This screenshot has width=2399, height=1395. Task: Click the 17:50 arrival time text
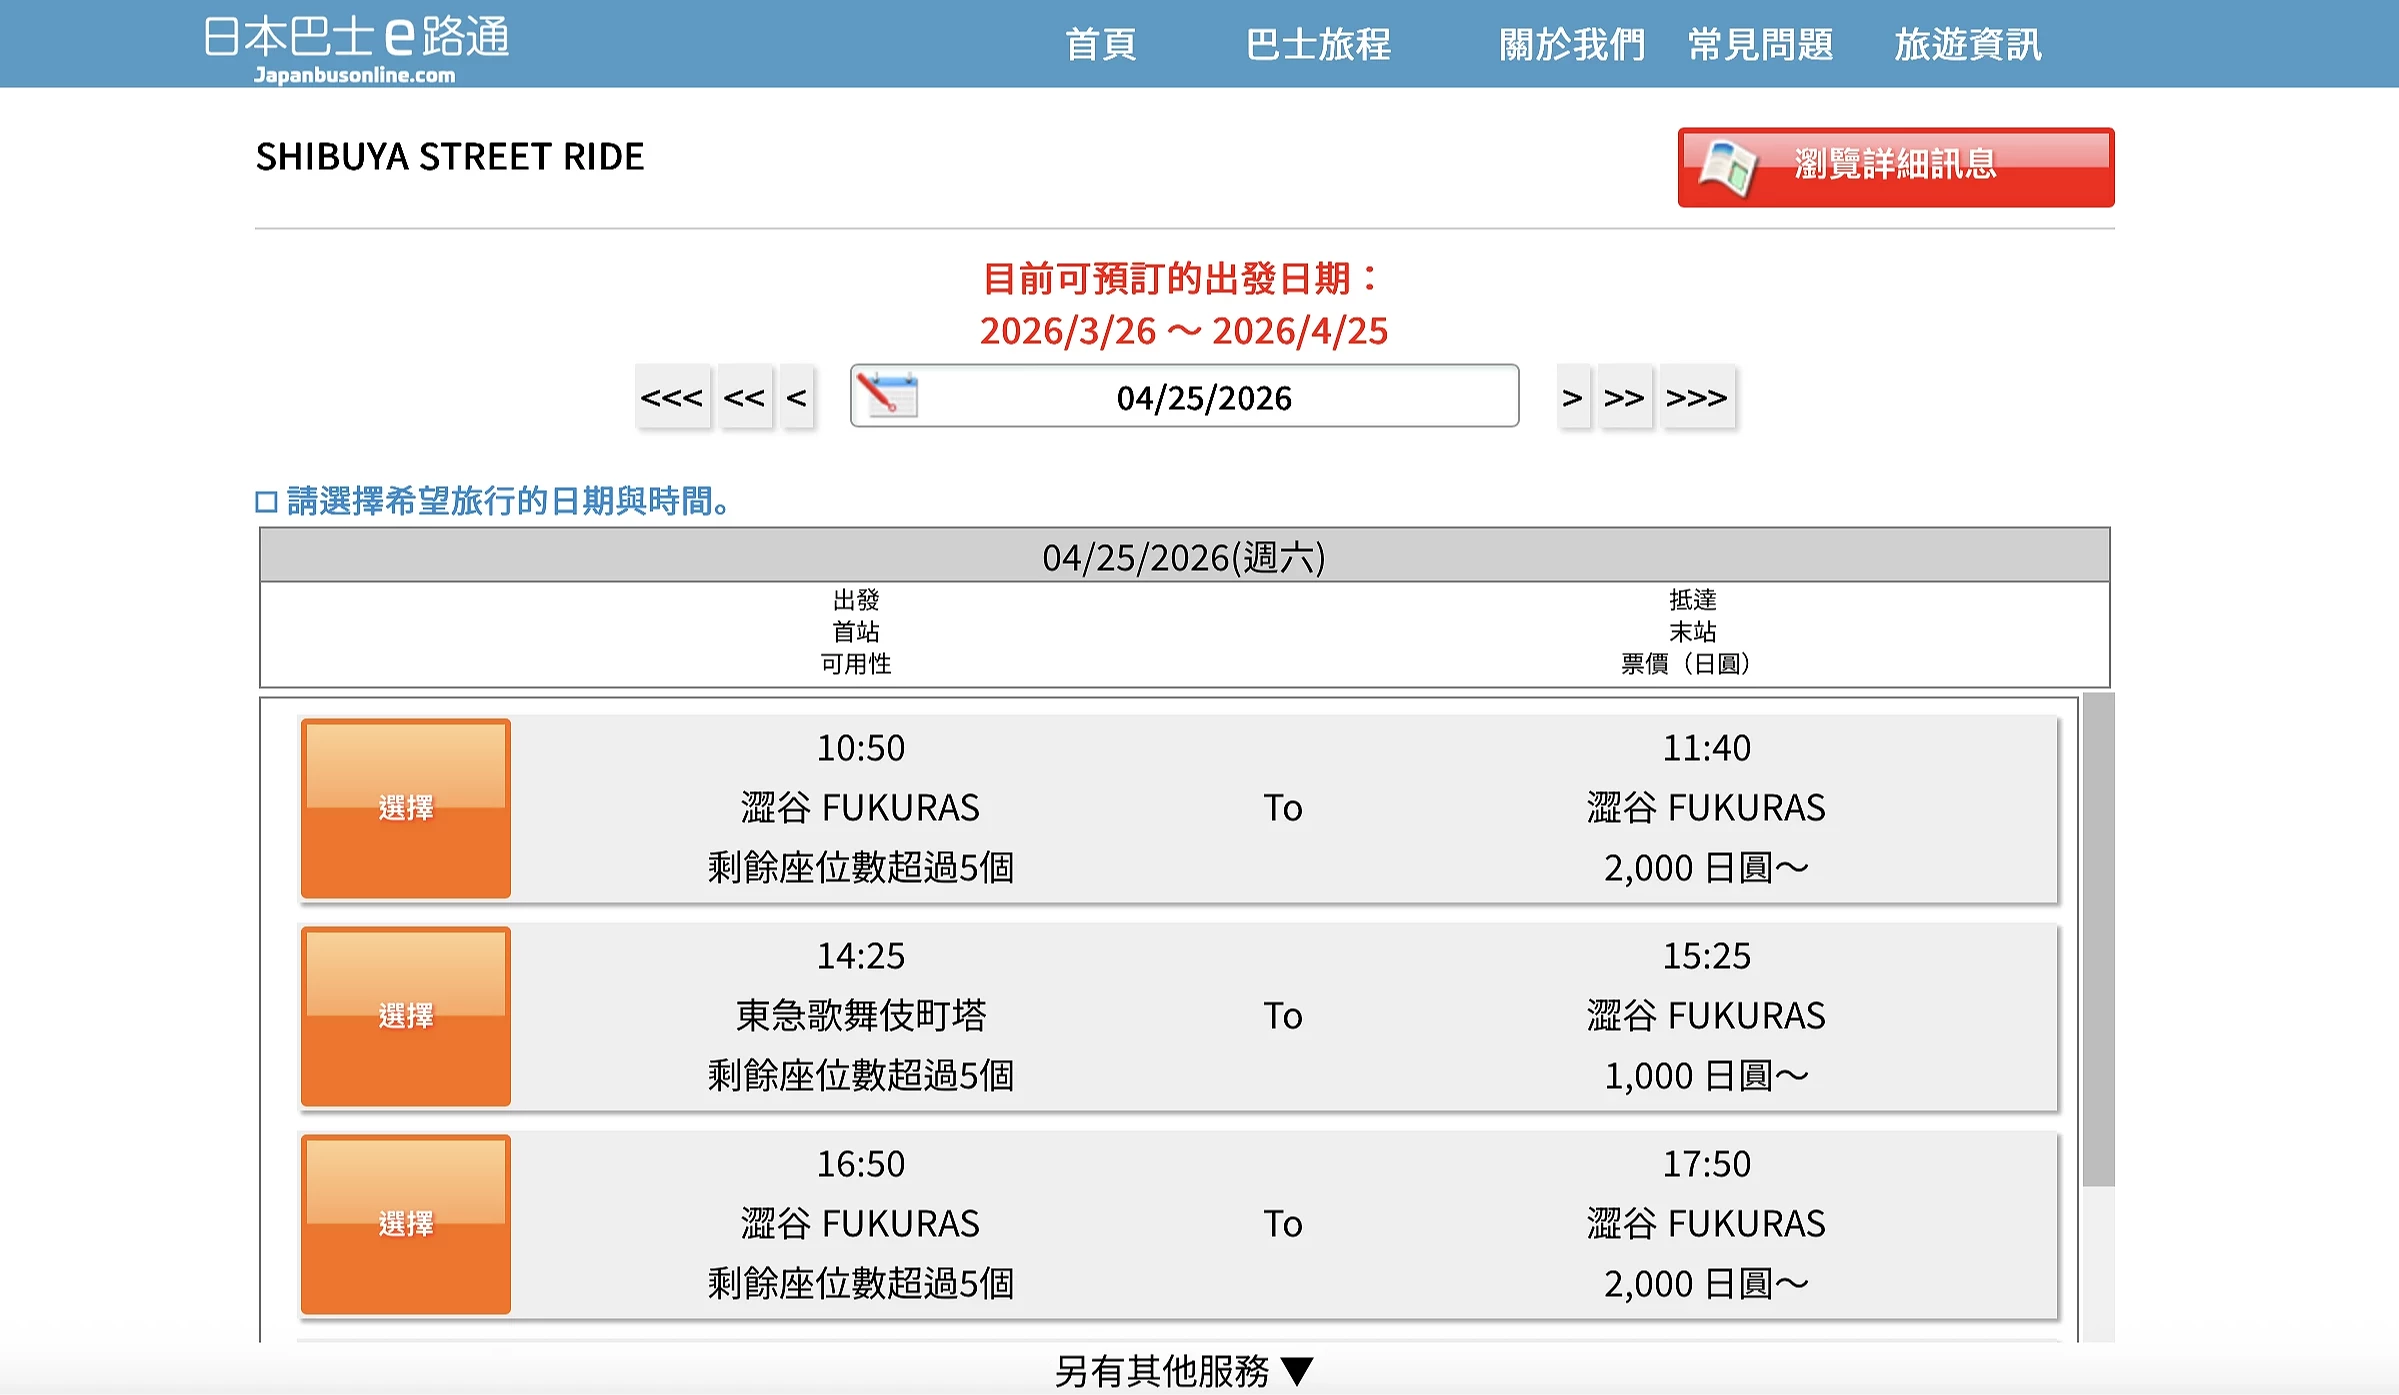[1706, 1164]
